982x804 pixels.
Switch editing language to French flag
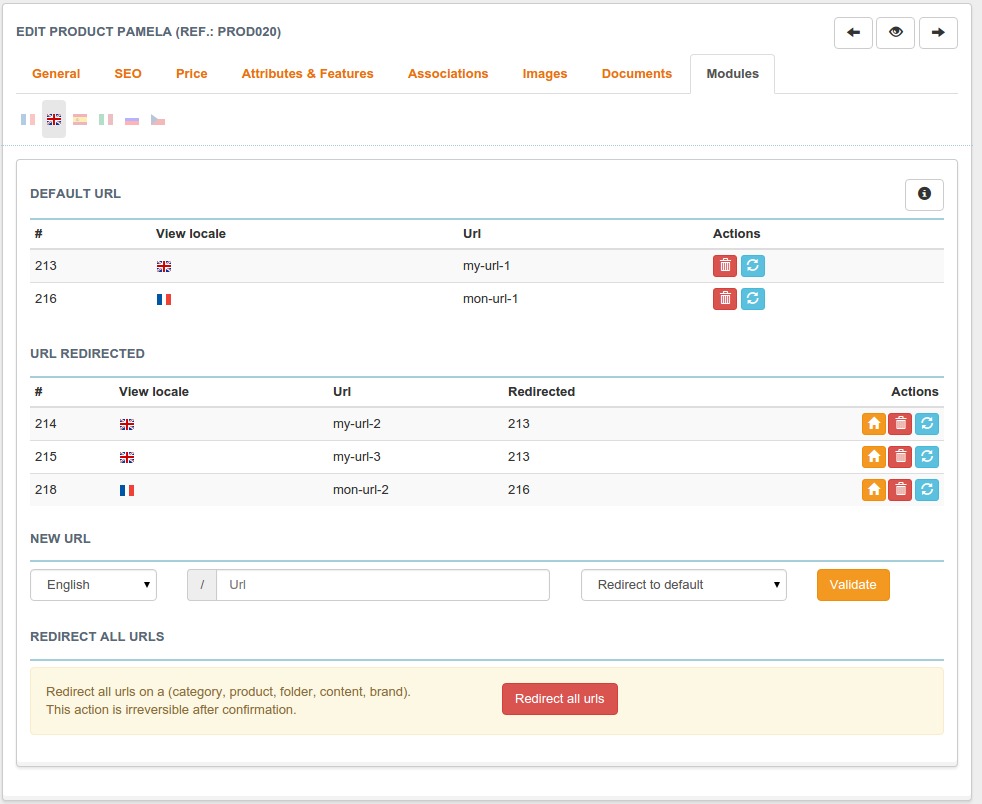coord(28,120)
